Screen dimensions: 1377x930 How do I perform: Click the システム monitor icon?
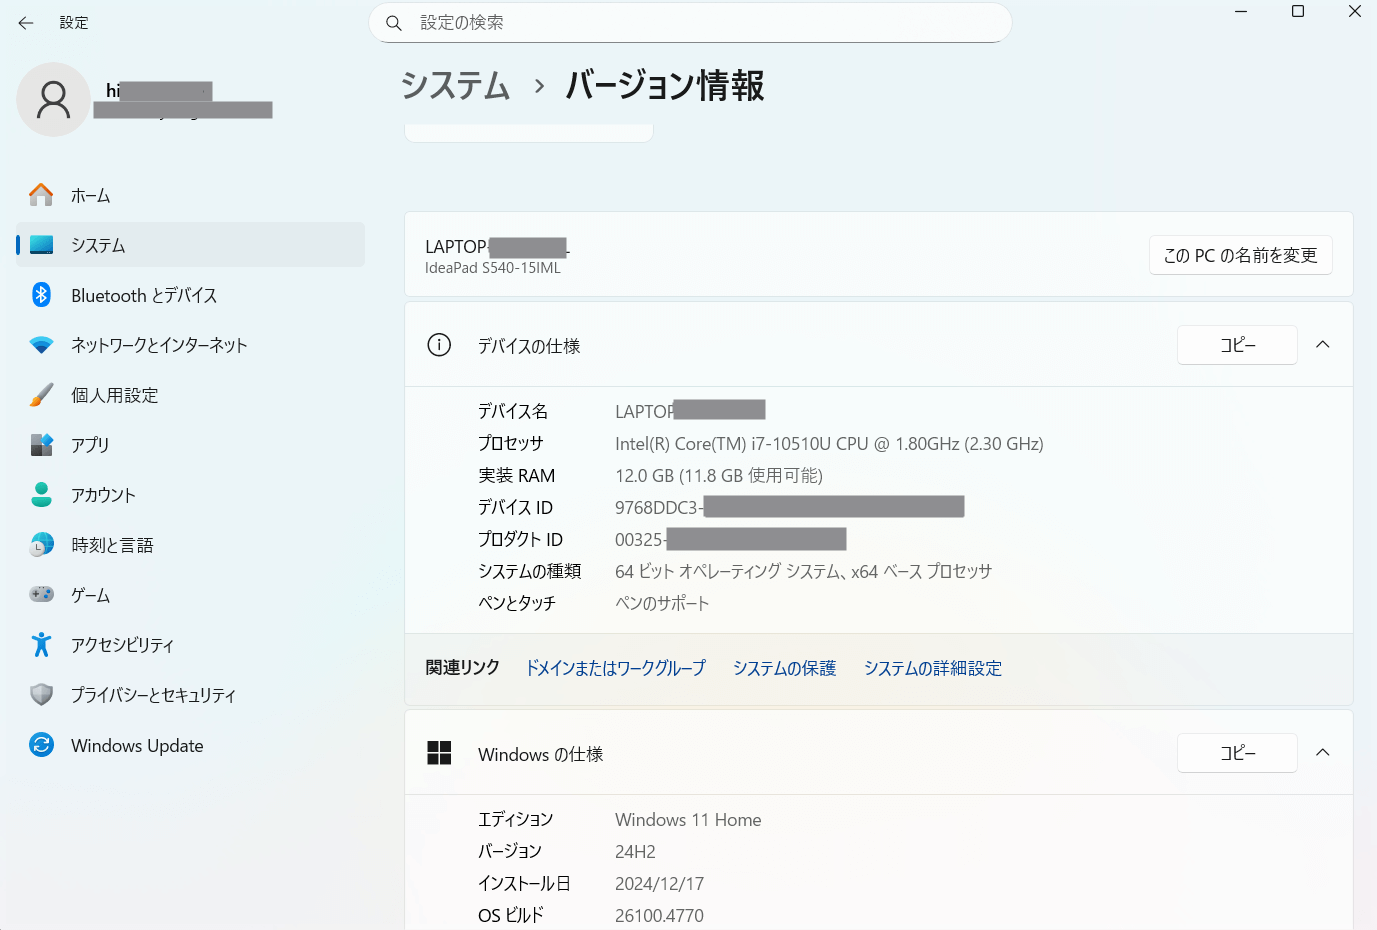click(x=41, y=245)
